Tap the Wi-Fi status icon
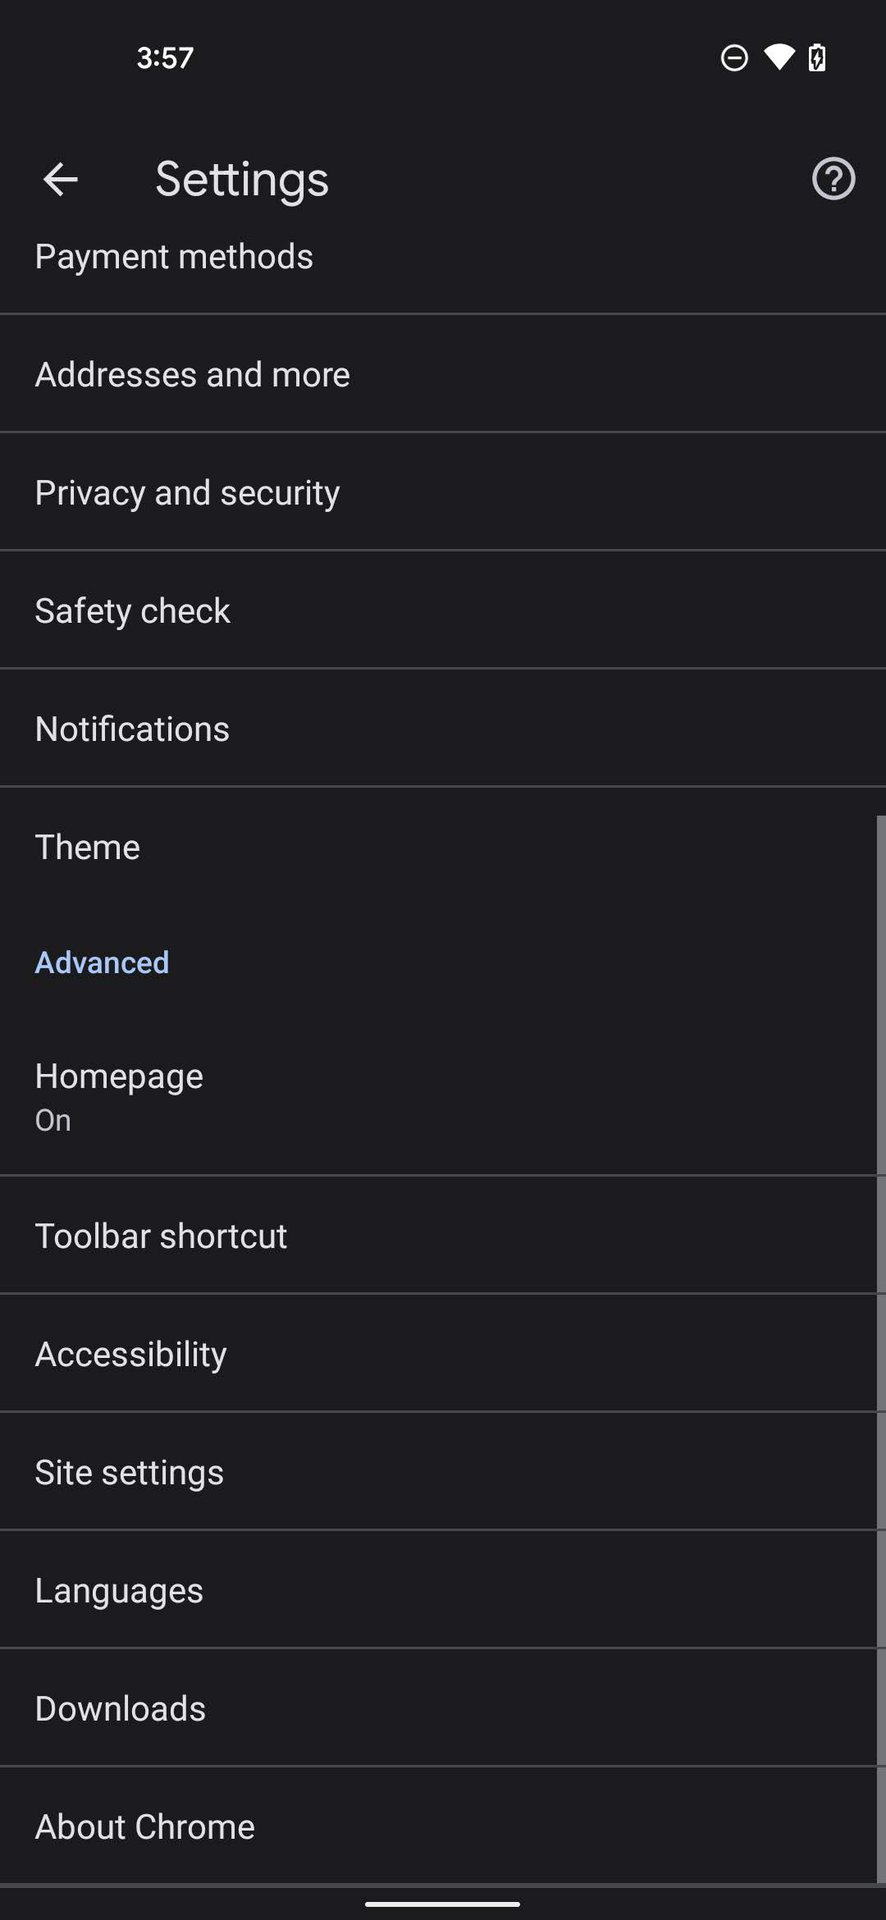 coord(778,57)
